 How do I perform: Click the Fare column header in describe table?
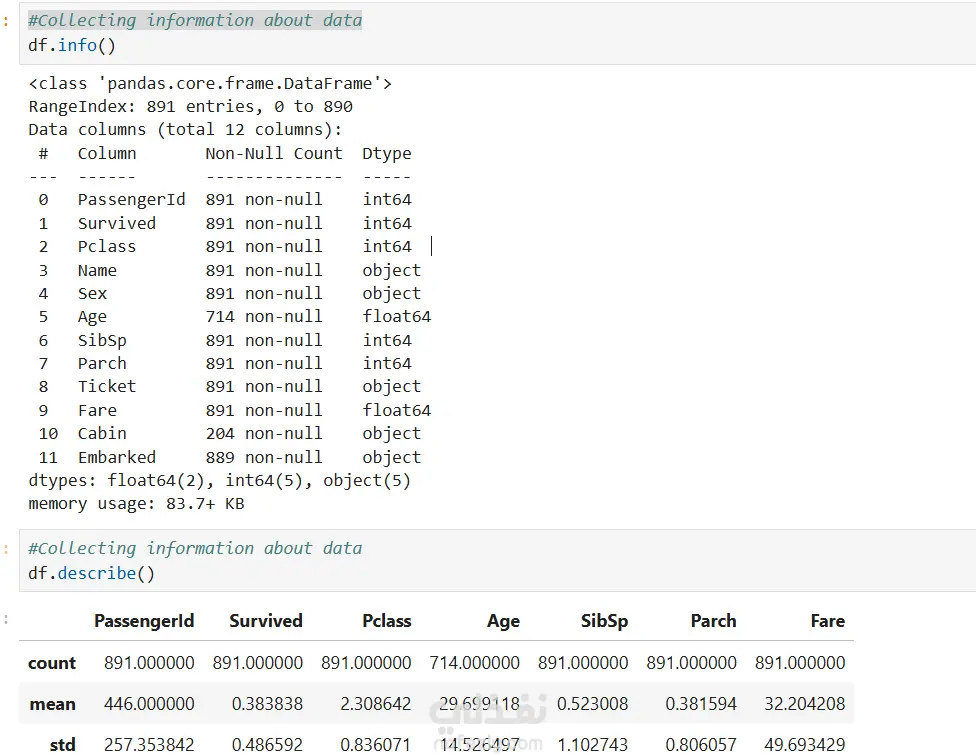(827, 621)
